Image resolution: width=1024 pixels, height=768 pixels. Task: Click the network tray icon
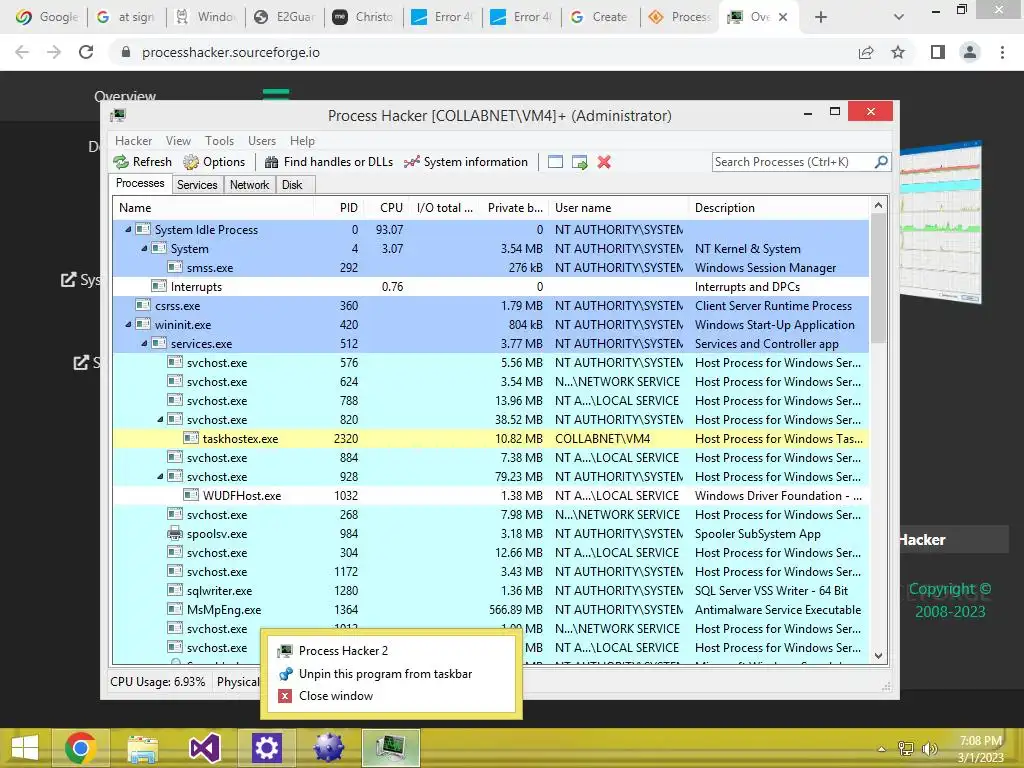coord(906,749)
